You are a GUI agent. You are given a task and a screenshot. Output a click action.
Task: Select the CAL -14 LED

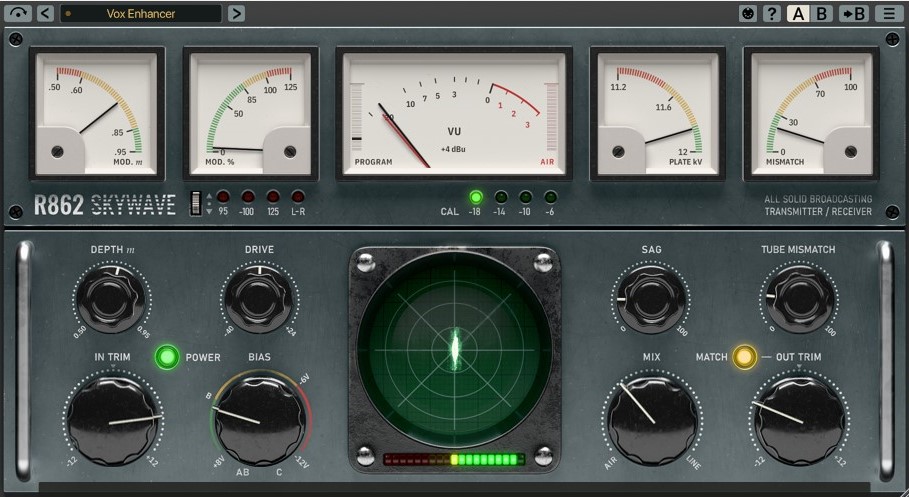[x=500, y=197]
